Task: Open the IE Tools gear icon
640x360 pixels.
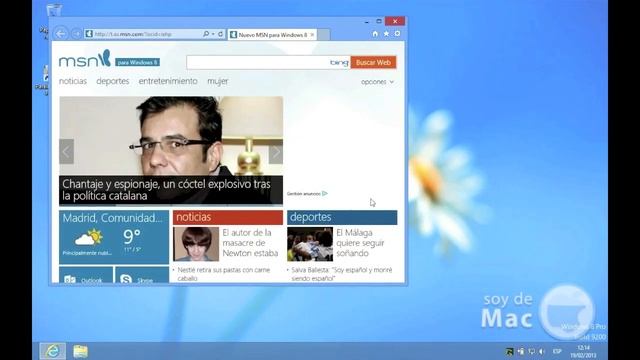Action: coord(398,34)
